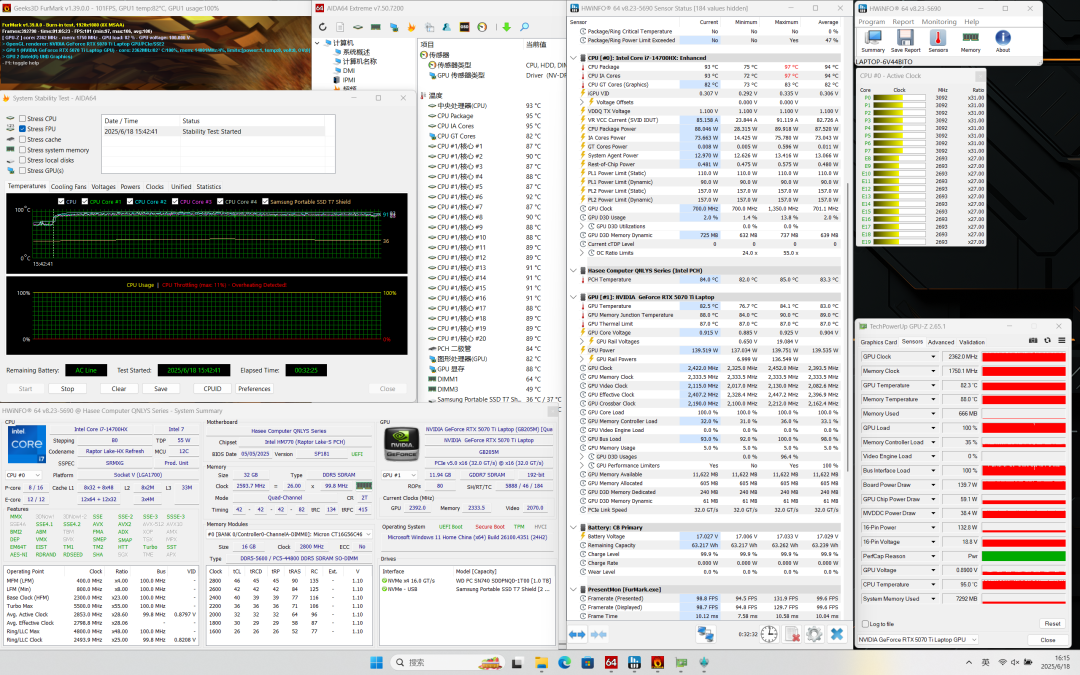Check Stress system memory option

[x=23, y=149]
